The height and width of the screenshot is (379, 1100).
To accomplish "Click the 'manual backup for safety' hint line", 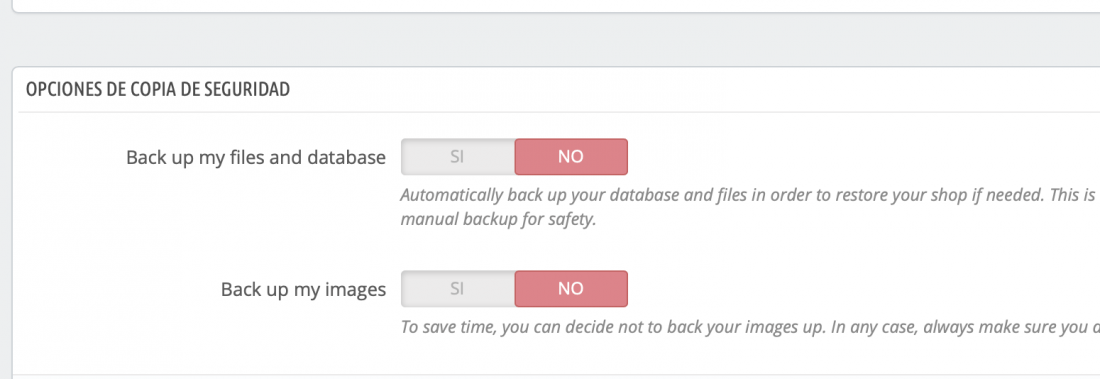I will pos(498,219).
